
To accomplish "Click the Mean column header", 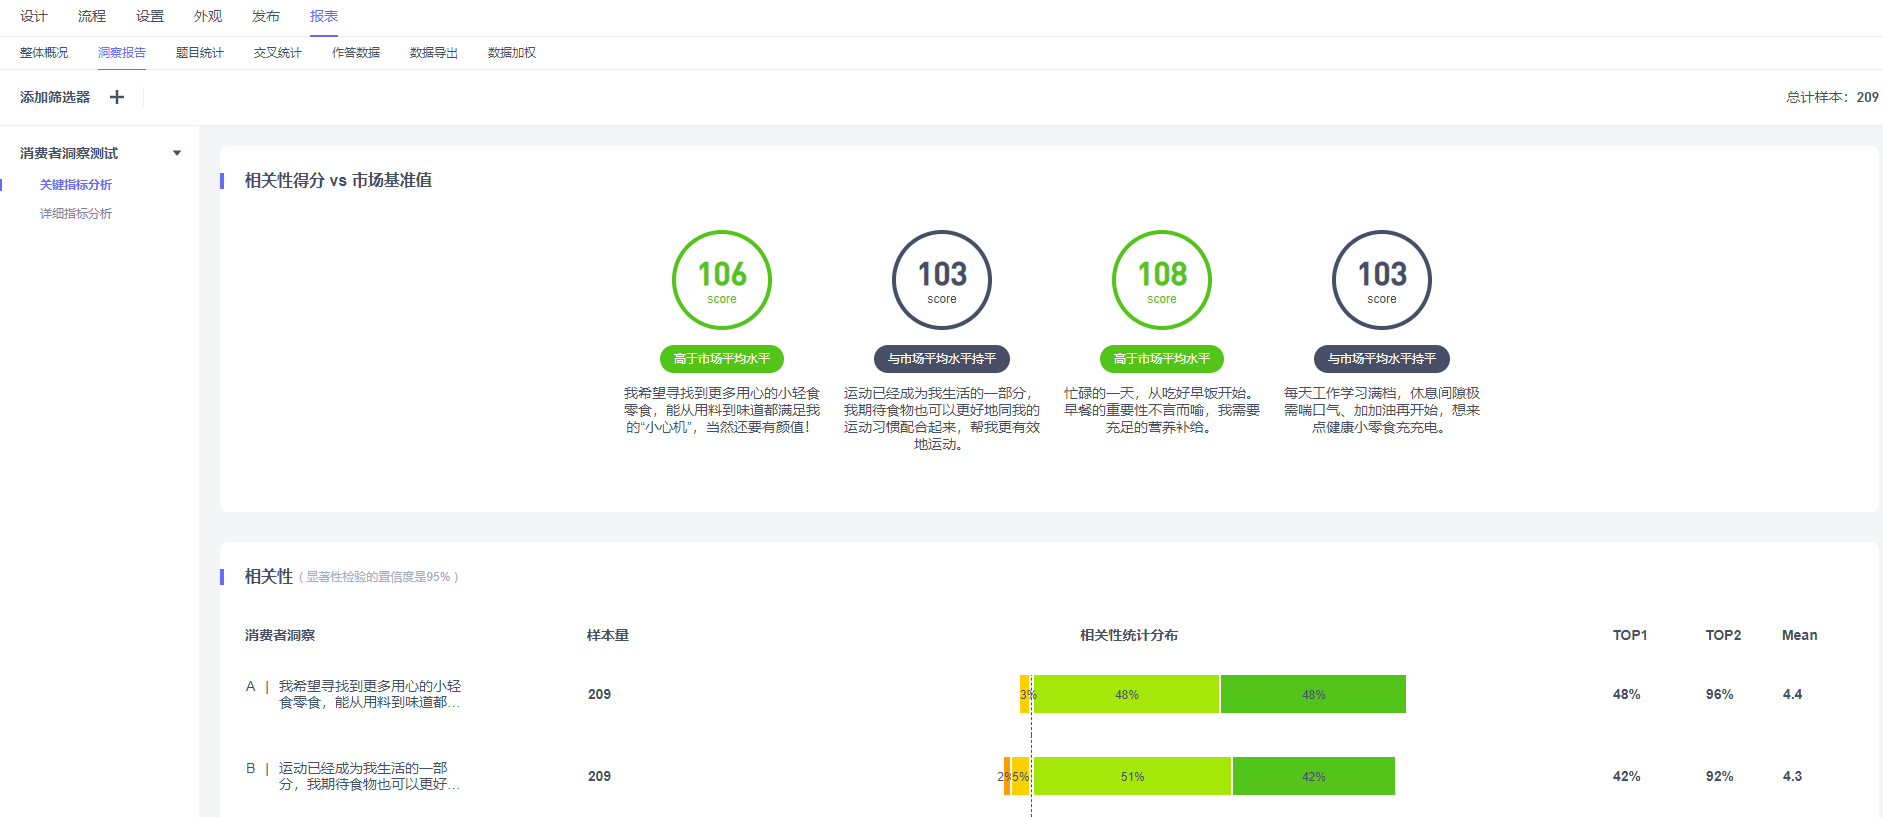I will 1799,635.
